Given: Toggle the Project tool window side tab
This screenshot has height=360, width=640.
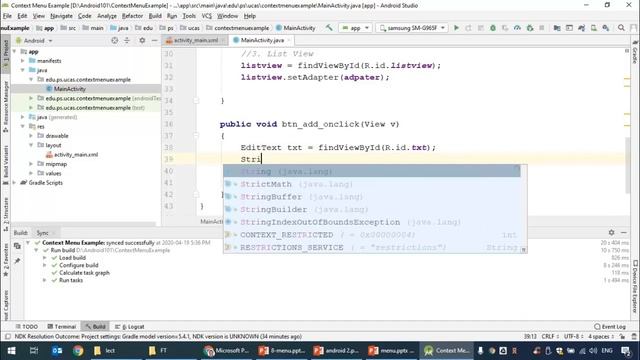Looking at the screenshot, I should (x=6, y=54).
